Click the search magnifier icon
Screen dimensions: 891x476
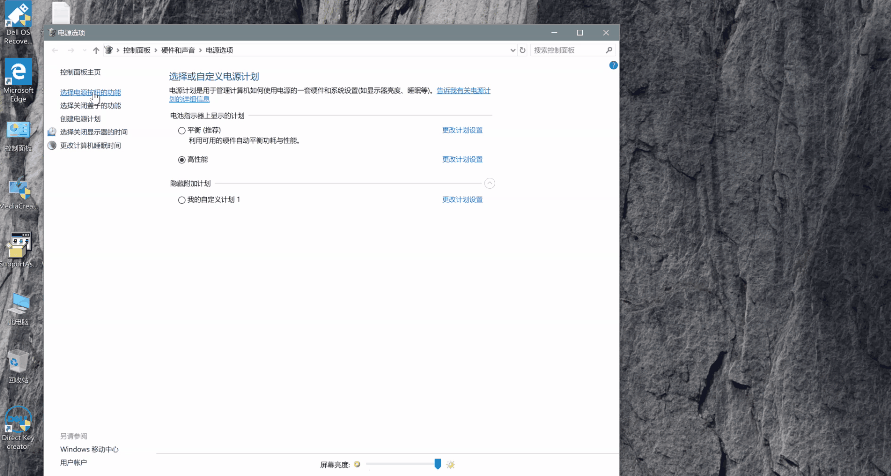[x=609, y=50]
